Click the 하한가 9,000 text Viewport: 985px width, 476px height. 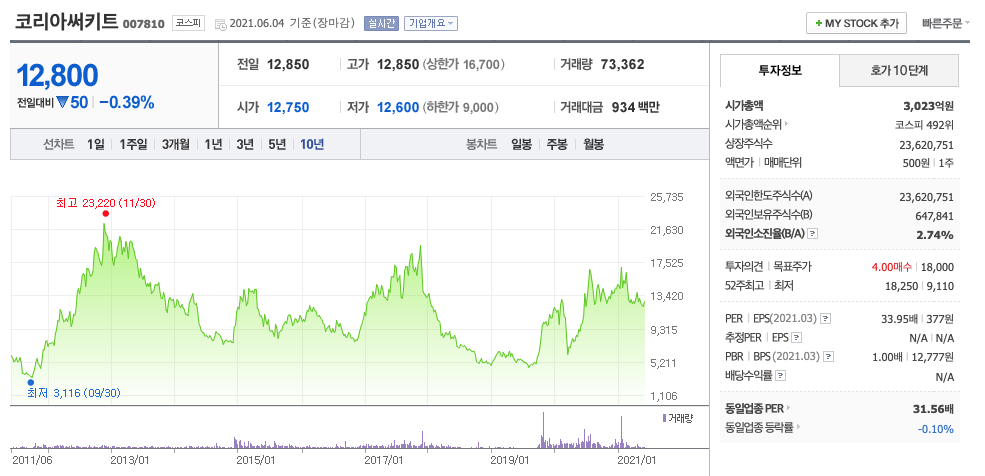click(461, 107)
